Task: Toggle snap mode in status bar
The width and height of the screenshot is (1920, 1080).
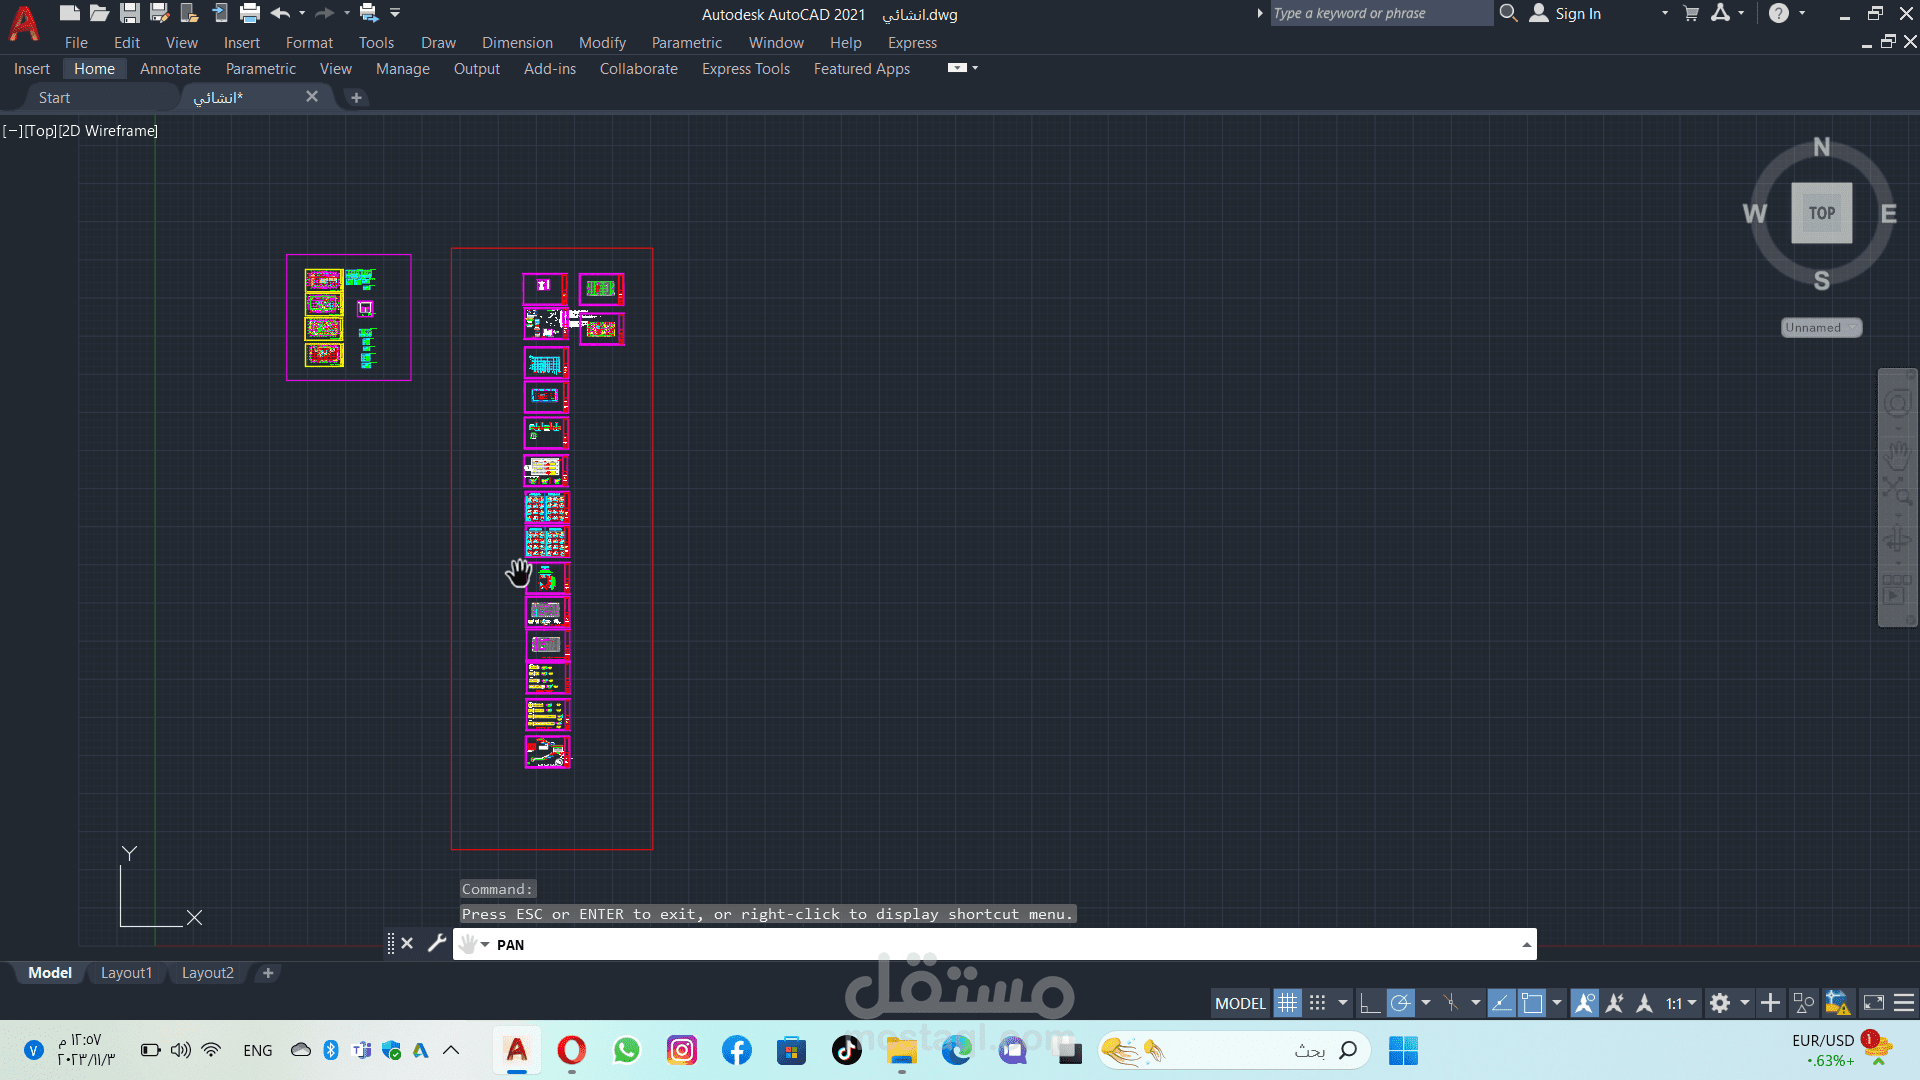Action: click(1318, 1003)
